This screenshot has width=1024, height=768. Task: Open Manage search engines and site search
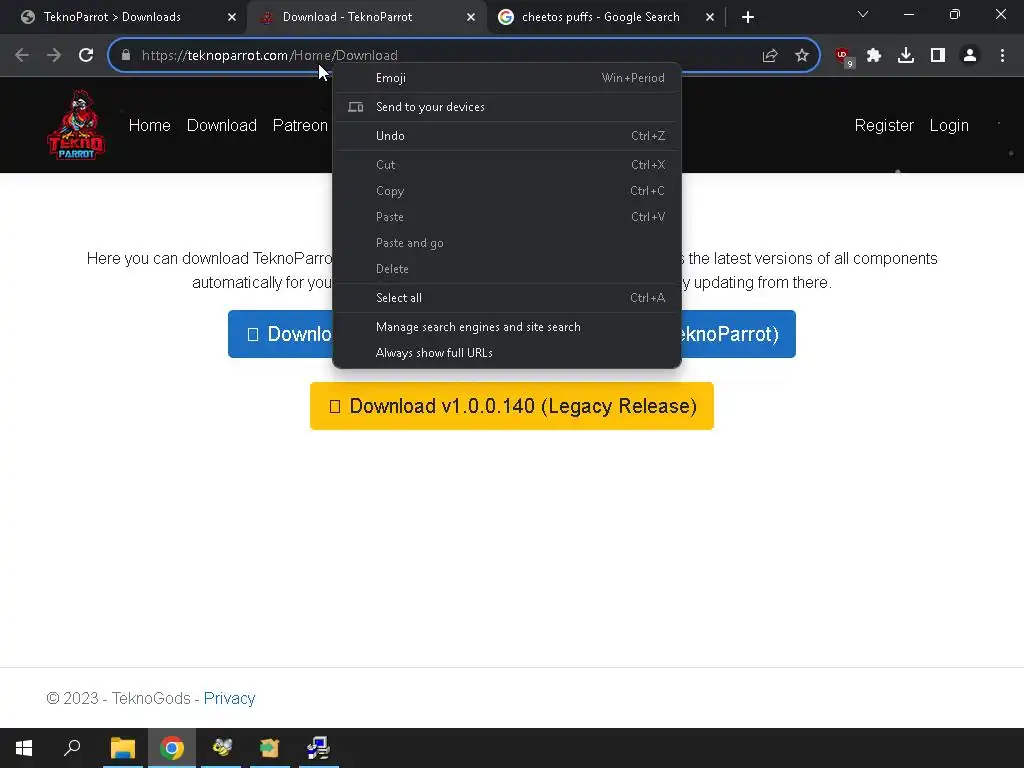pos(507,327)
